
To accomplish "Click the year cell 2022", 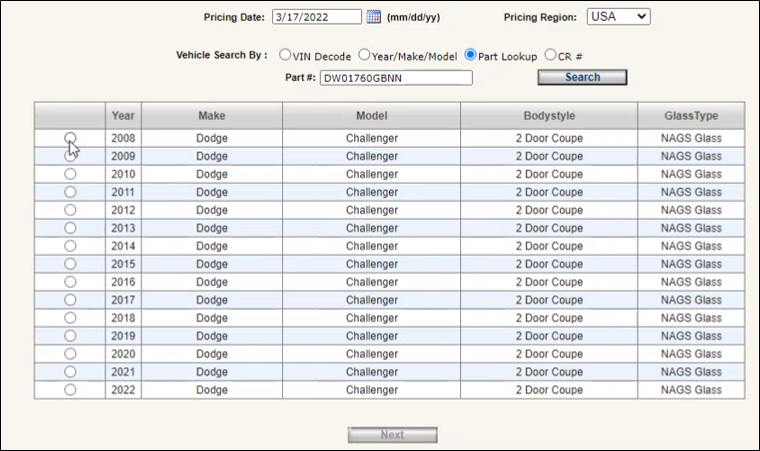I will [x=123, y=389].
